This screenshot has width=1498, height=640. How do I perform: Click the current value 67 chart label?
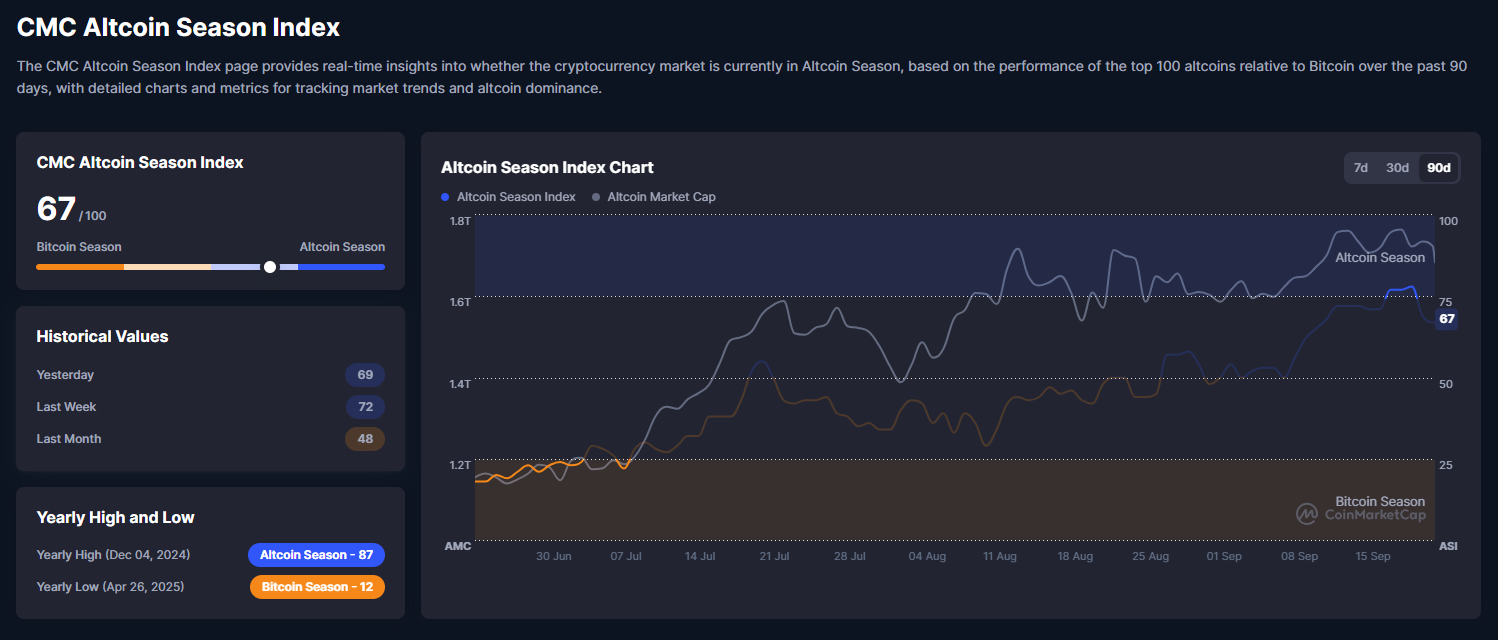click(x=1446, y=319)
